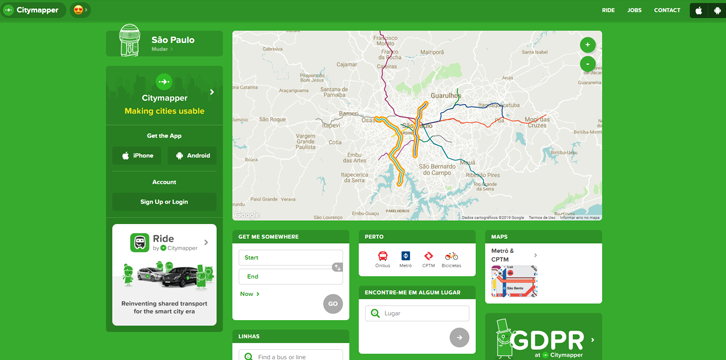Select the Metrô icon under Perto
726x360 pixels.
pos(406,256)
